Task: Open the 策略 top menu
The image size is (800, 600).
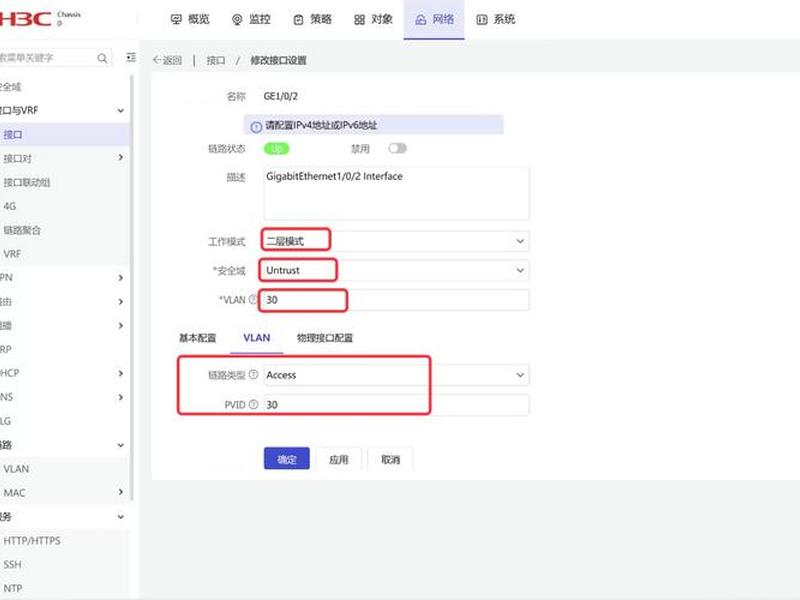Action: [312, 19]
